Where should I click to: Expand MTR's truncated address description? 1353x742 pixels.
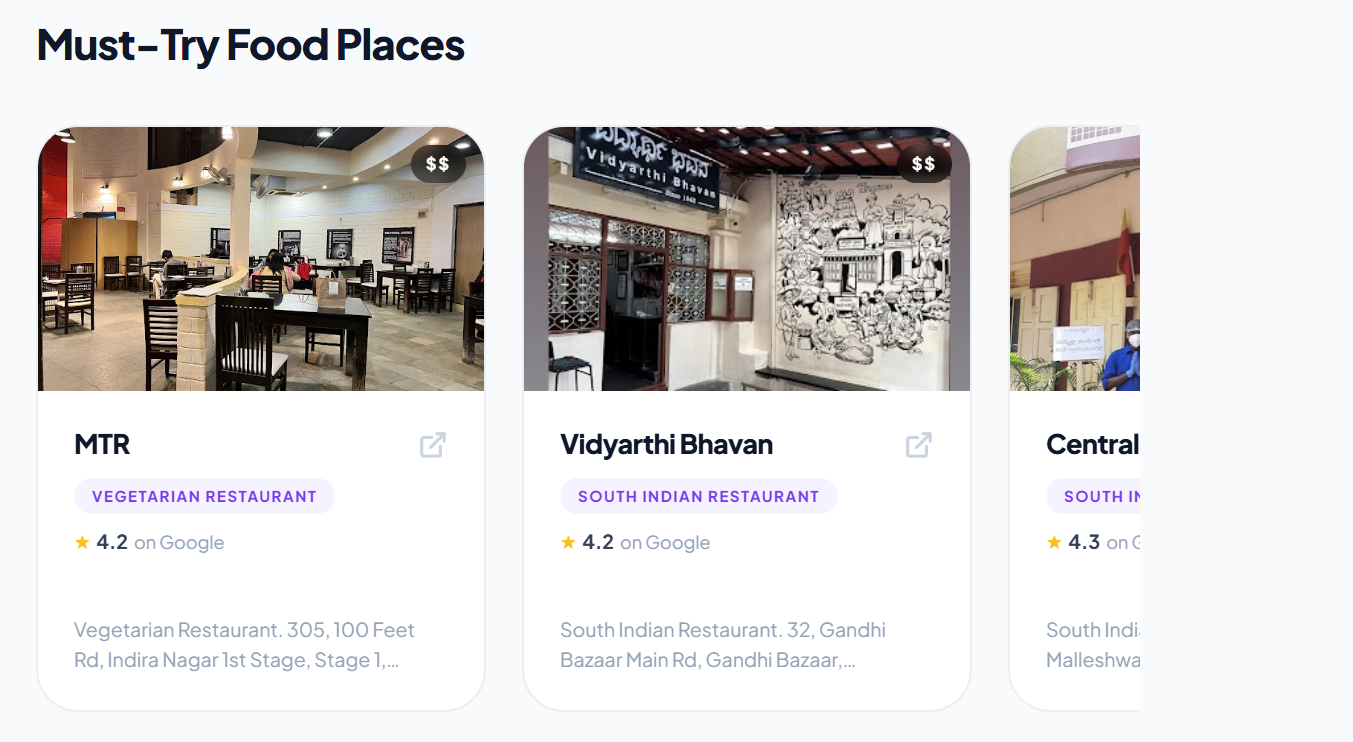(x=244, y=645)
